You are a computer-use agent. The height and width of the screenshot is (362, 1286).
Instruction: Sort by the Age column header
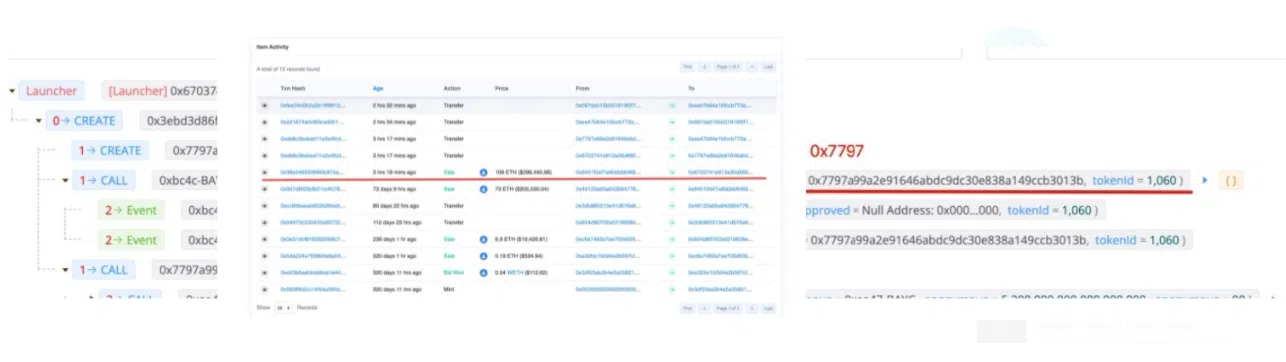click(x=378, y=88)
